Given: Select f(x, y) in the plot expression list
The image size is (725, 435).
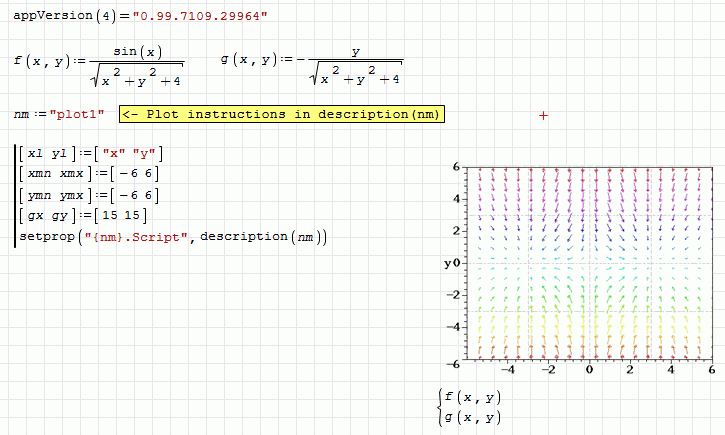Looking at the screenshot, I should 473,397.
